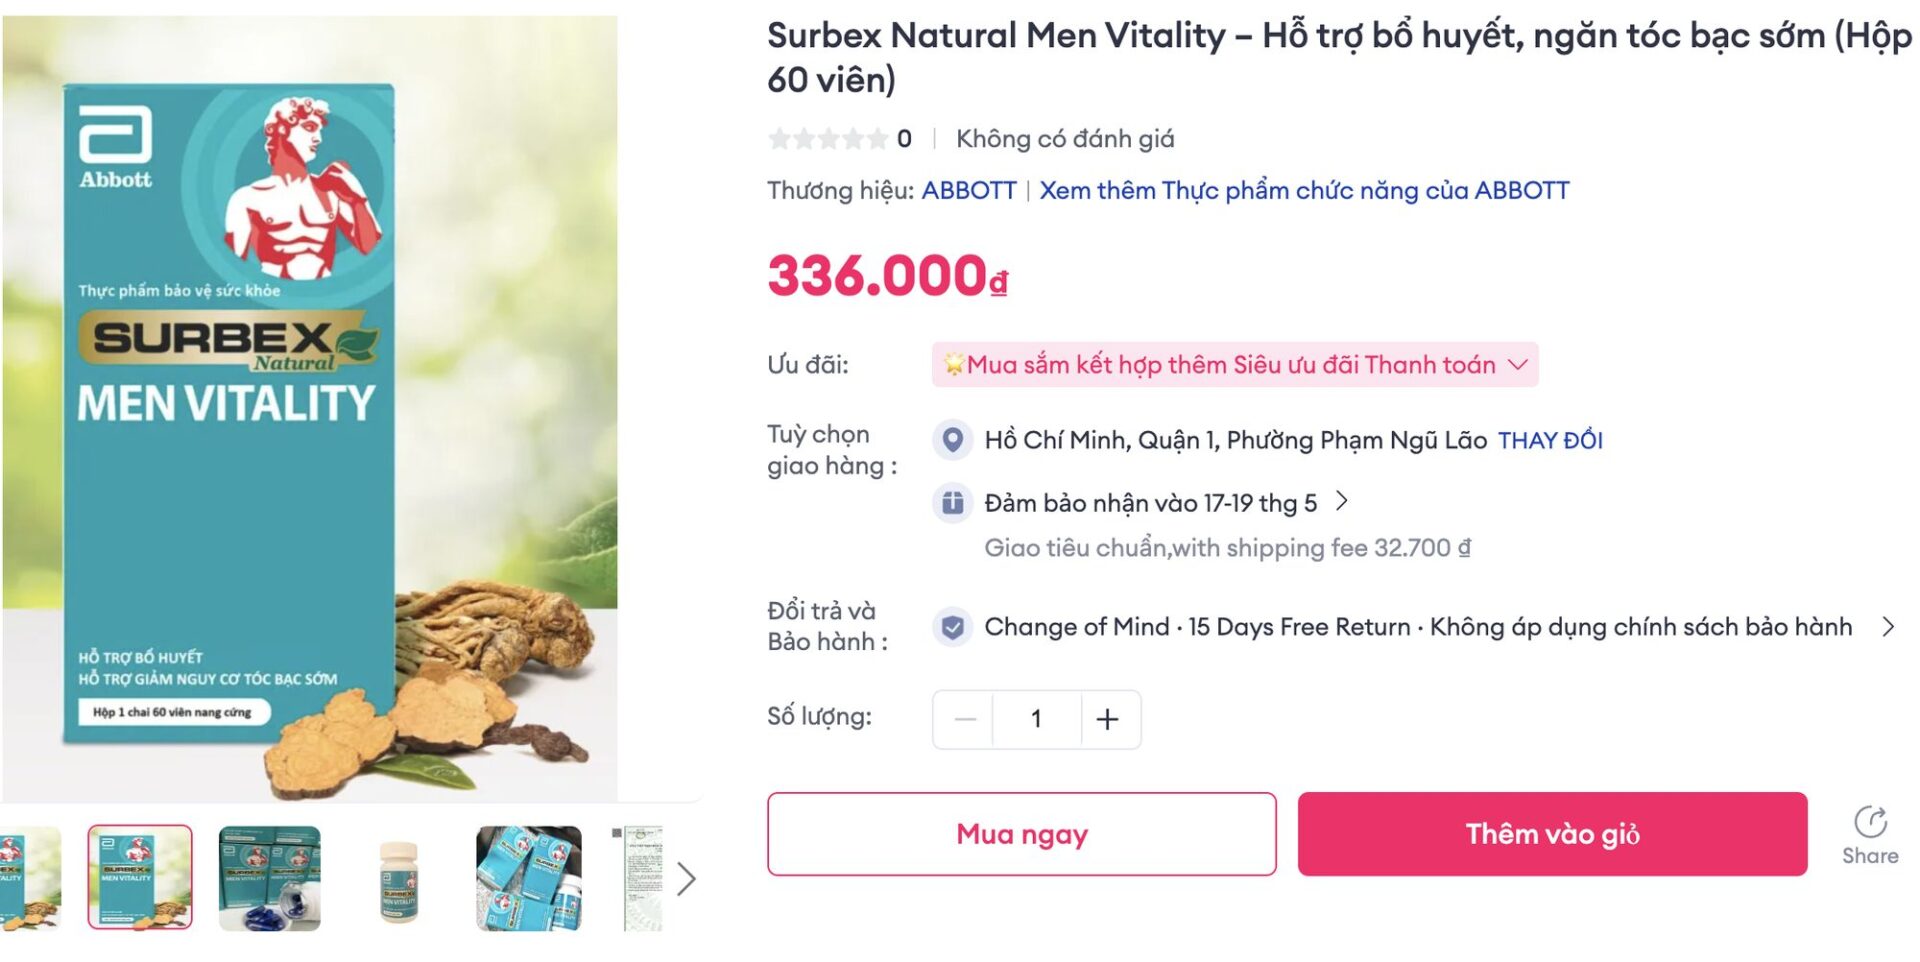This screenshot has width=1920, height=962.
Task: Click the plus icon to increase quantity
Action: click(x=1107, y=718)
